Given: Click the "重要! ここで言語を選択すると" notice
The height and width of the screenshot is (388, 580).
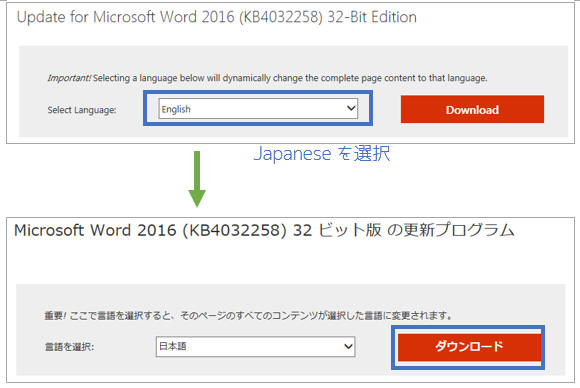Looking at the screenshot, I should pos(248,316).
